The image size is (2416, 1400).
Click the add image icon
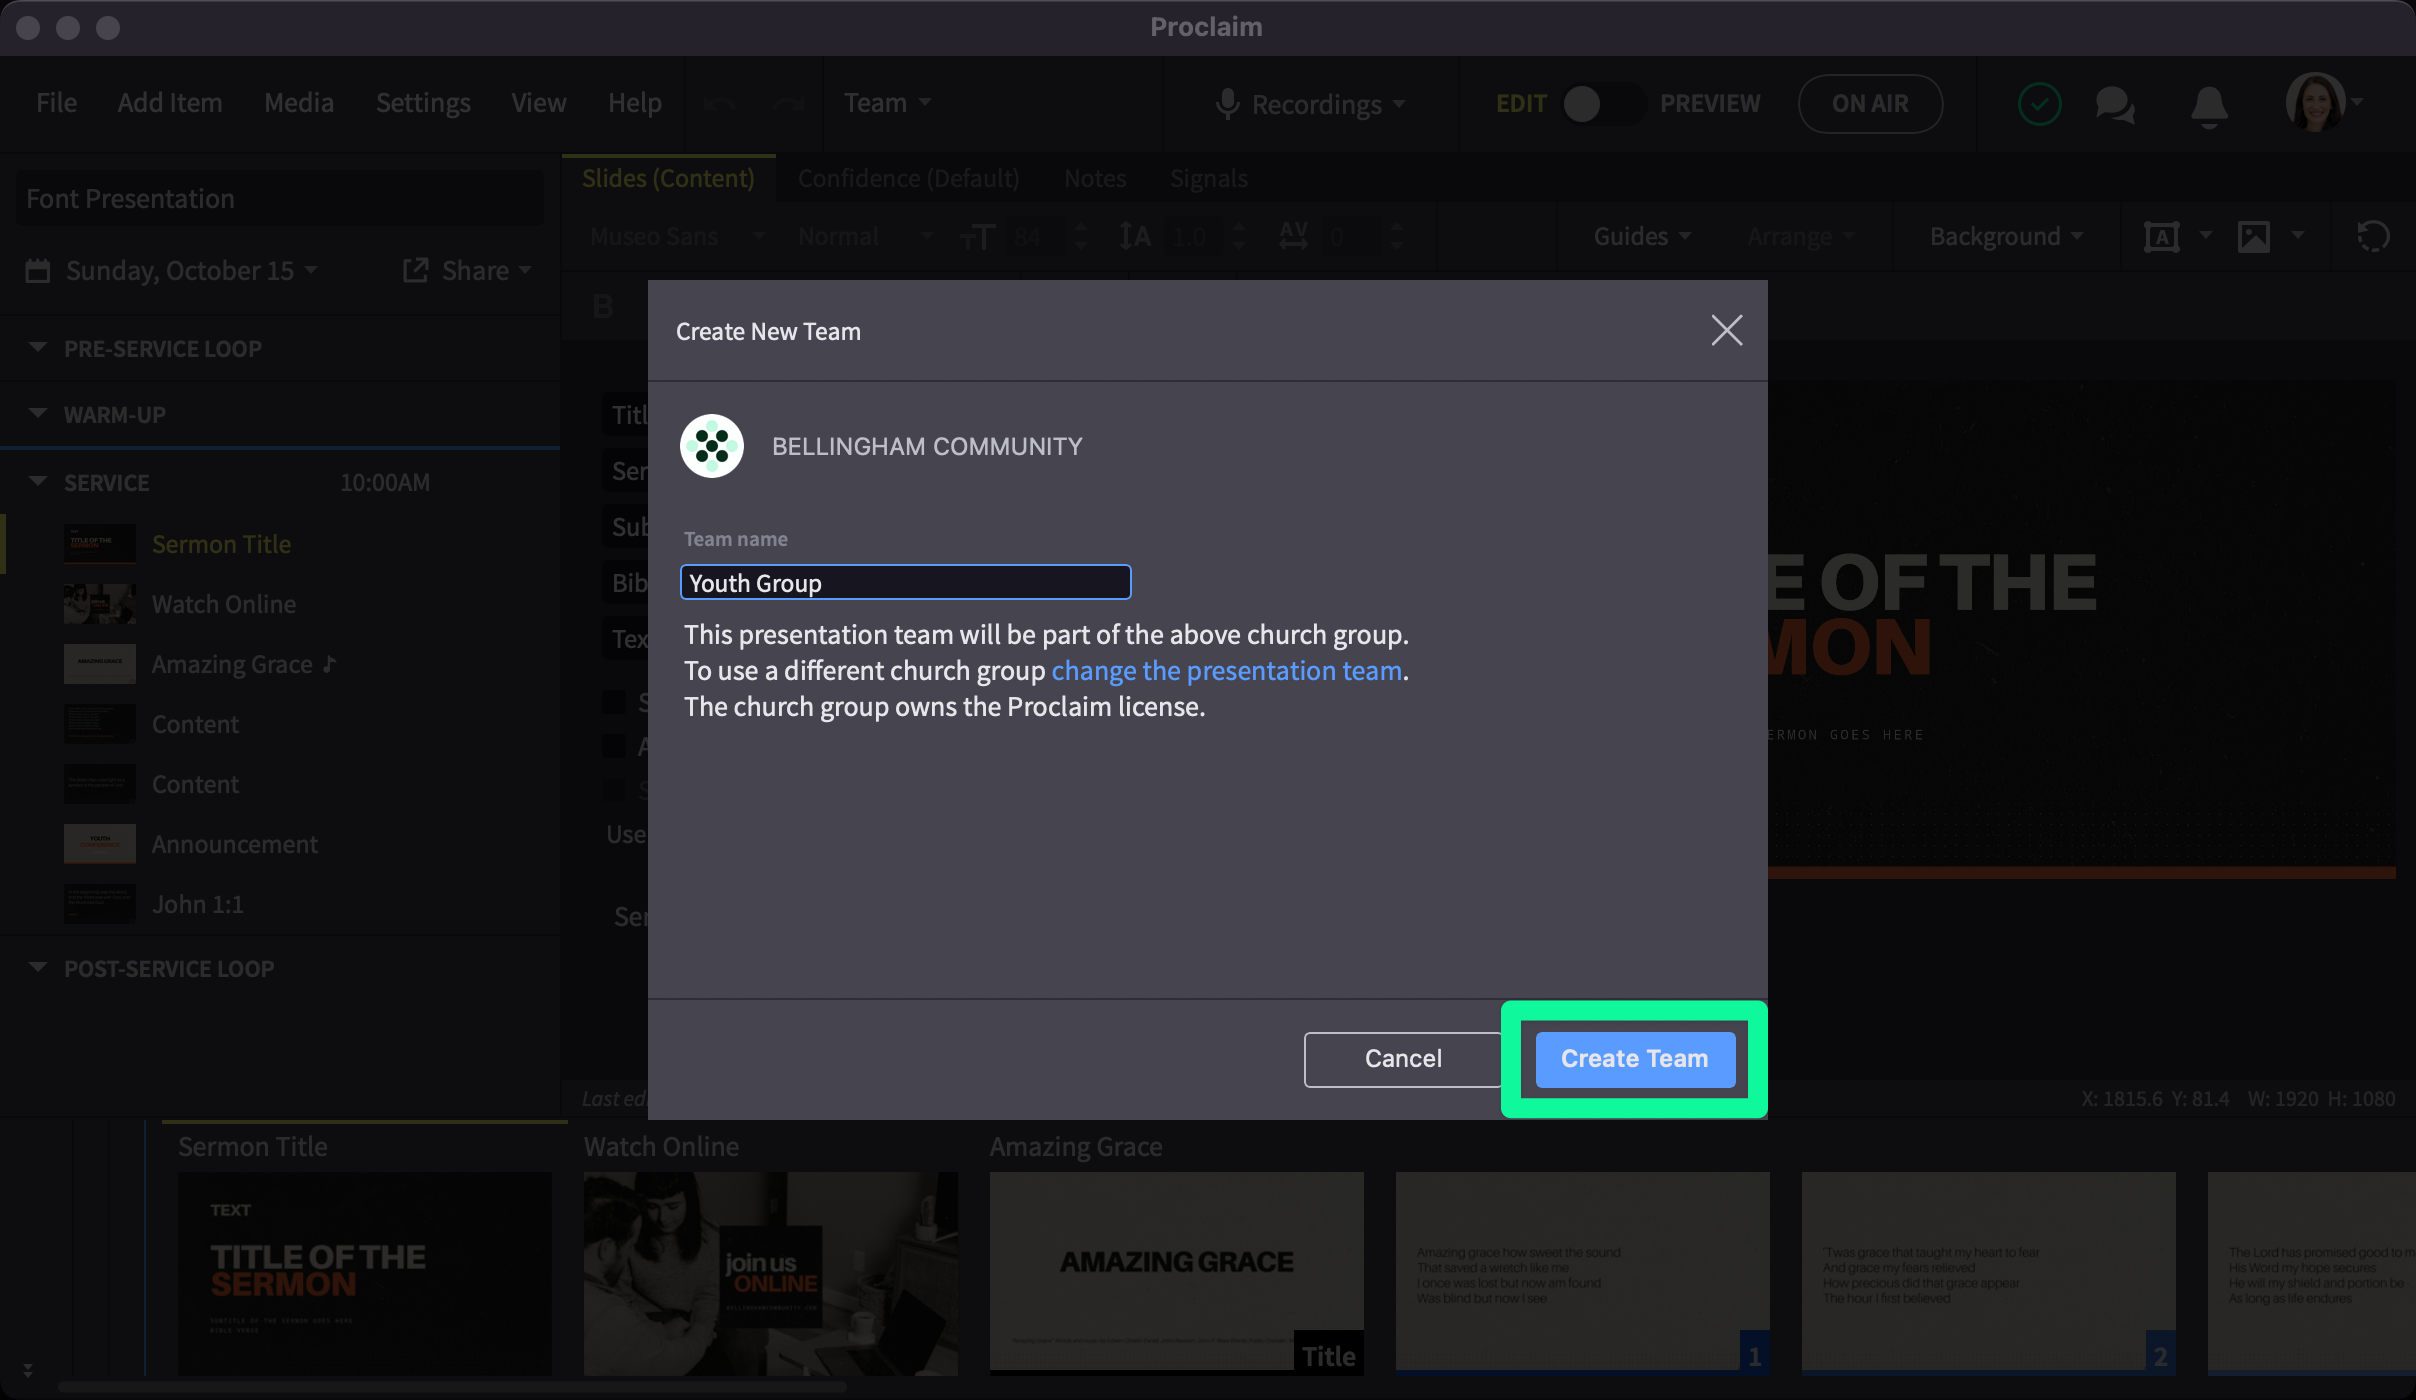point(2254,237)
